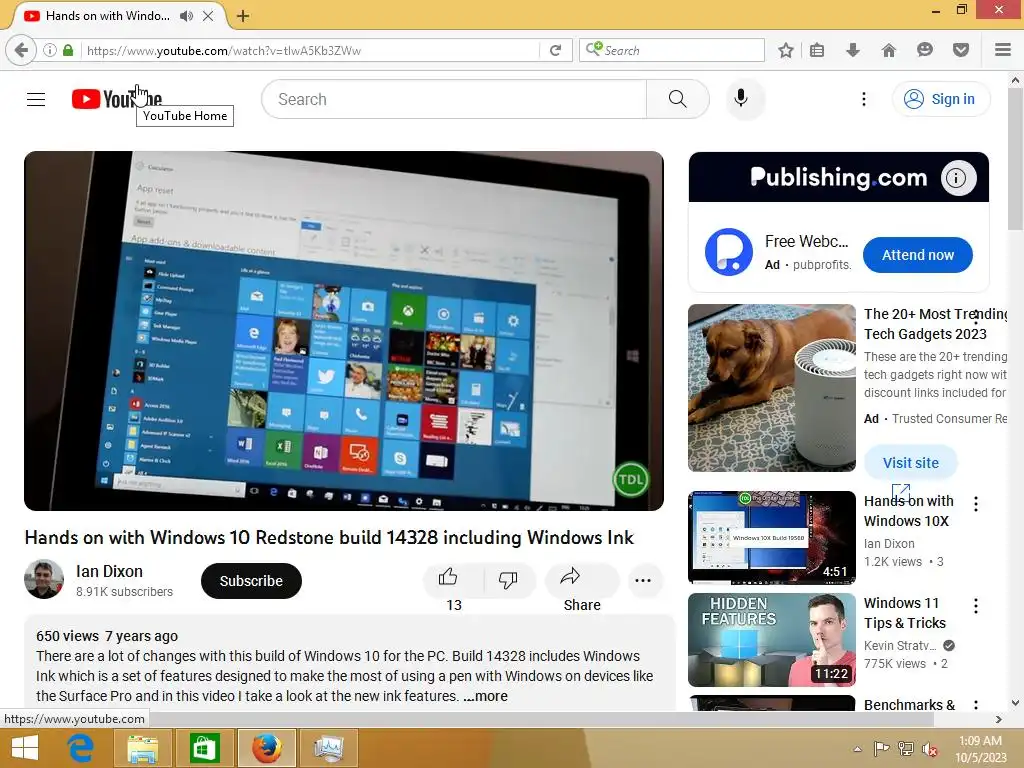Open the Publishing.com ad logo icon
Screen dimensions: 1024x768
729,252
